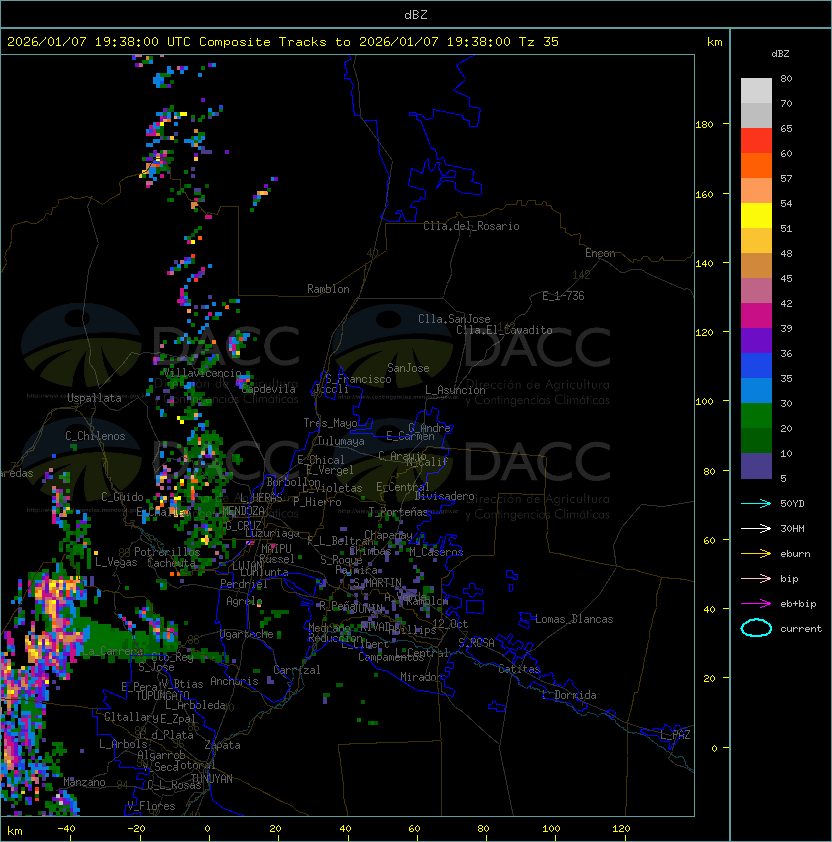The image size is (832, 842).
Task: Click the Catitas map label
Action: tap(519, 669)
